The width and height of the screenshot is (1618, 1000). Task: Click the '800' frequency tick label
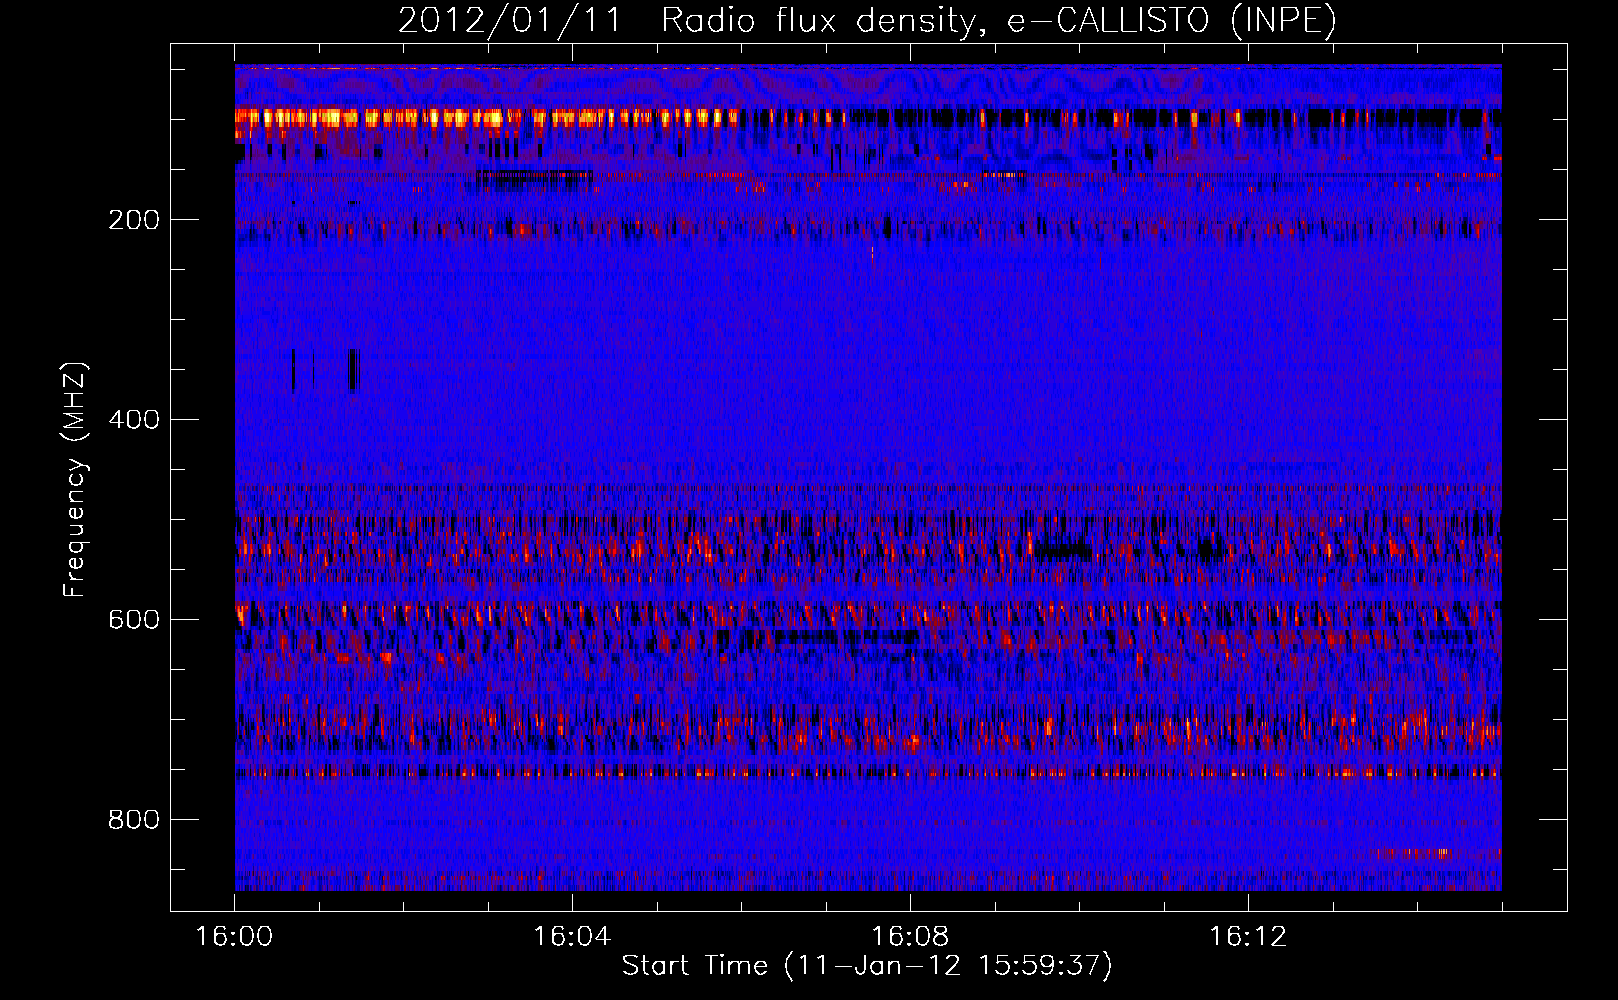coord(134,820)
